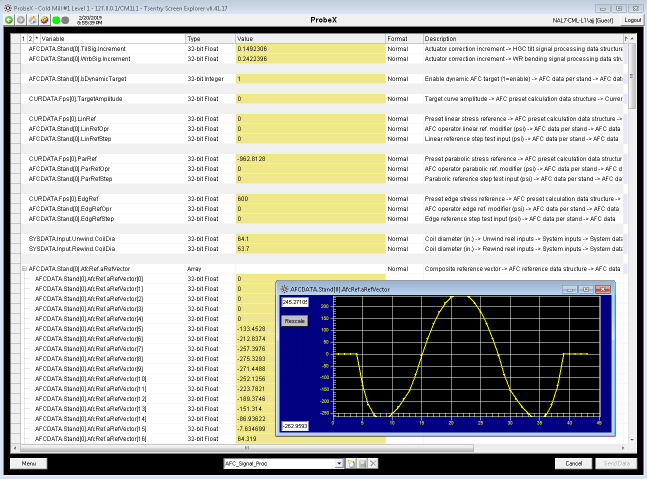This screenshot has height=479, width=647.
Task: Open the home screen icon
Action: (33, 20)
